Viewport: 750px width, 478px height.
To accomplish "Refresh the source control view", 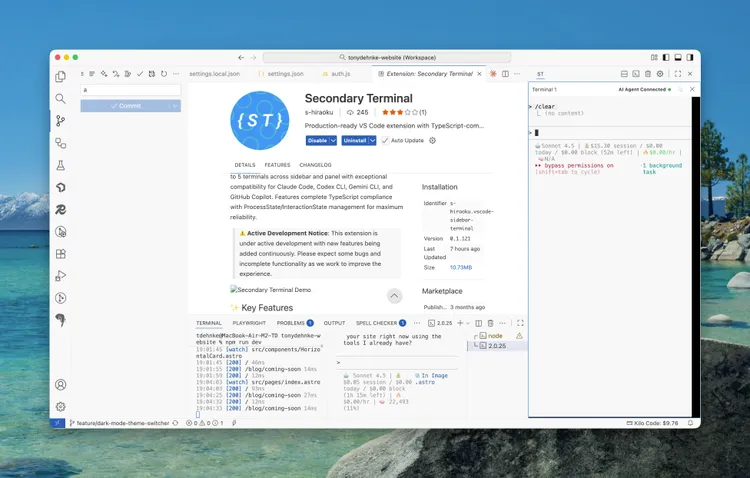I will [166, 74].
